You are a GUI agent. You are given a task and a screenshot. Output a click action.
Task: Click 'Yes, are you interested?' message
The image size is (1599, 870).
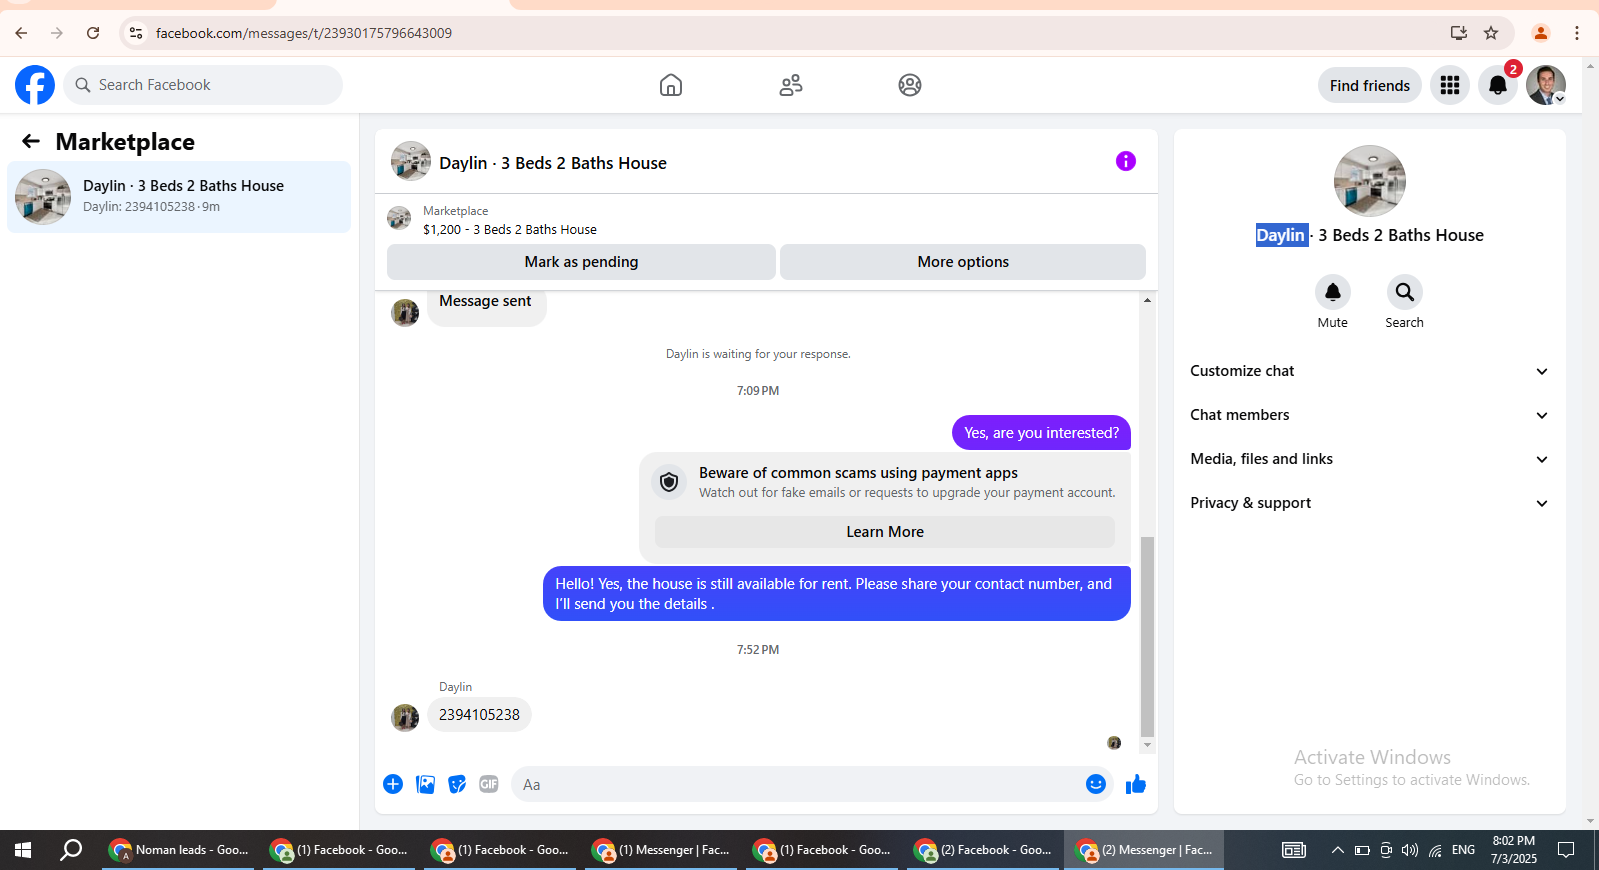click(1041, 433)
